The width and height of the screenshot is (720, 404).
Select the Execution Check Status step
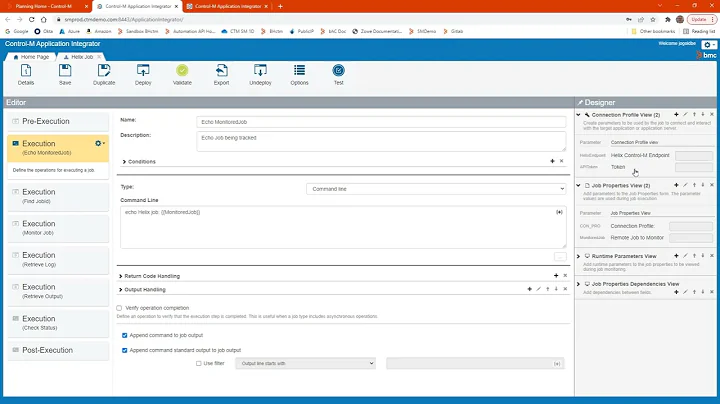58,323
